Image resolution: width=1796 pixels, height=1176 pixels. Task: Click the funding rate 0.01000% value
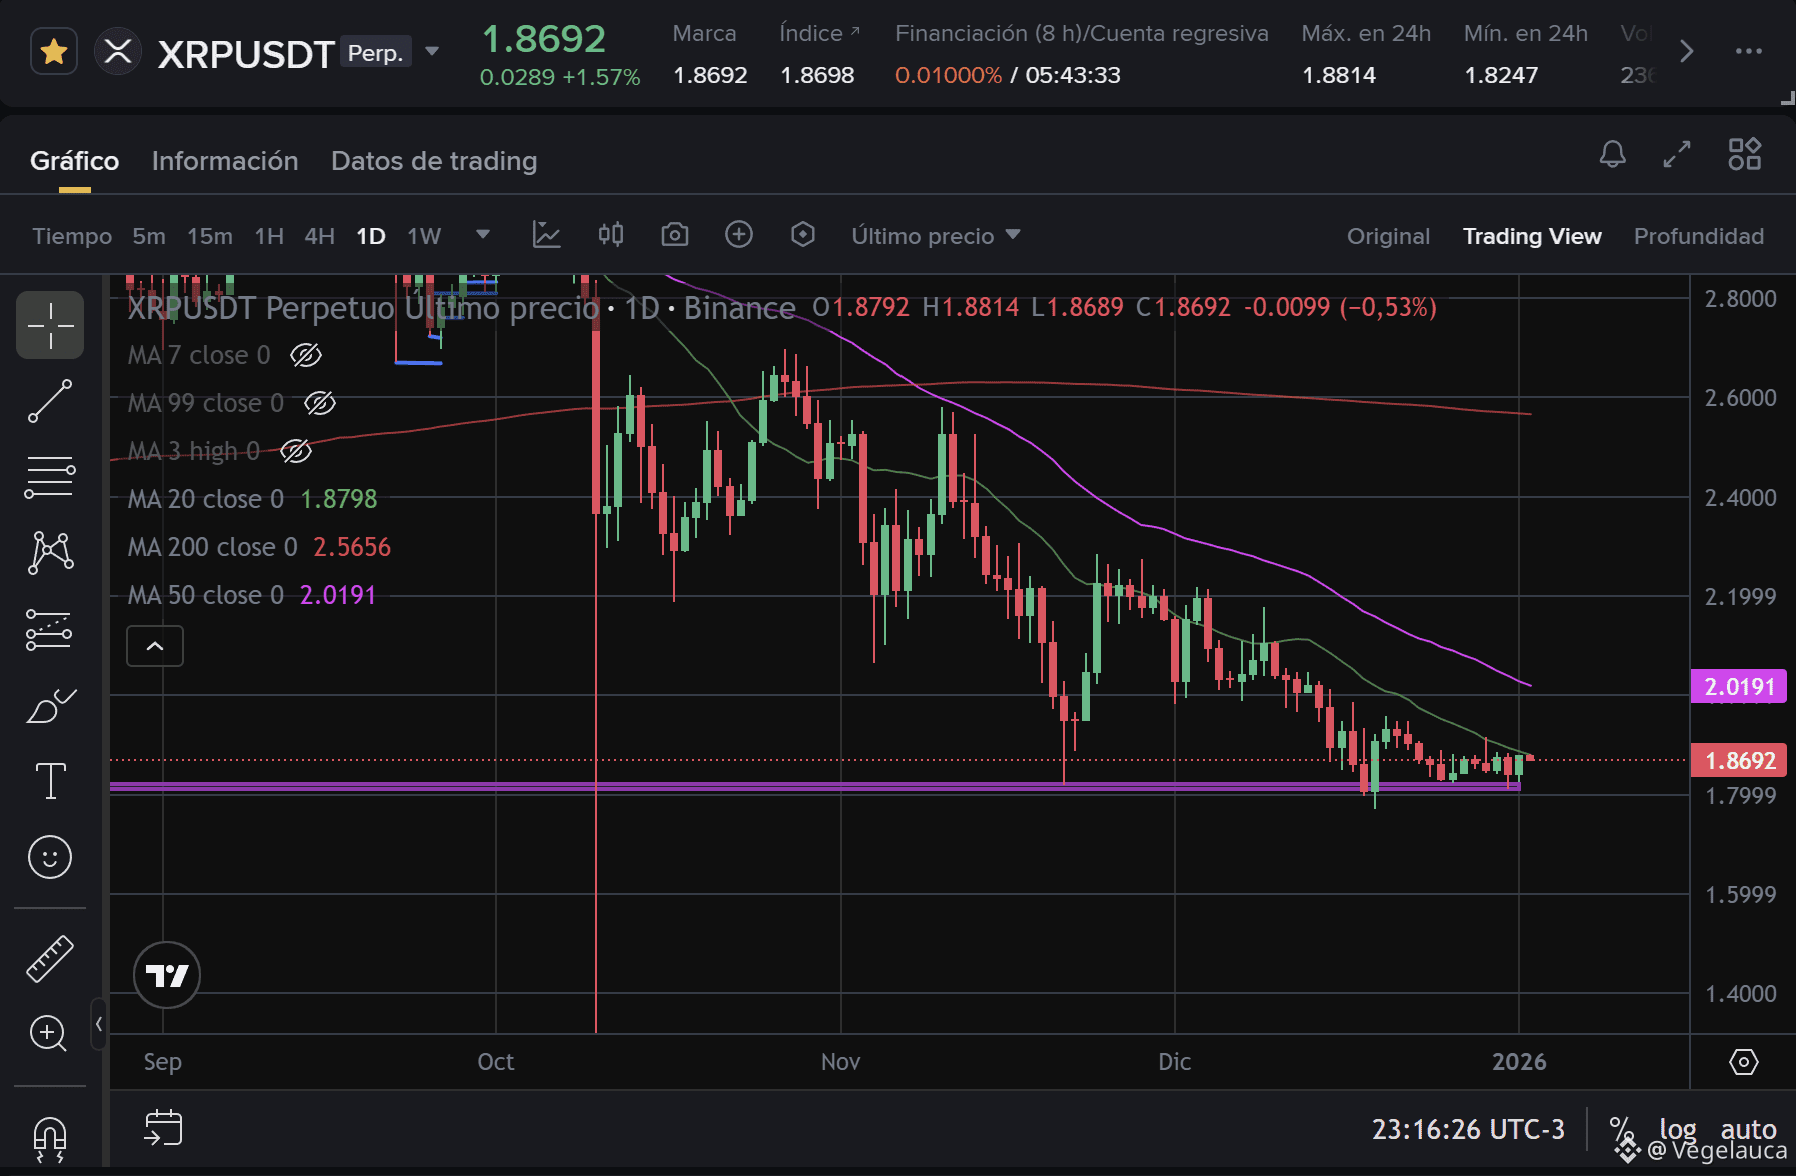click(948, 75)
